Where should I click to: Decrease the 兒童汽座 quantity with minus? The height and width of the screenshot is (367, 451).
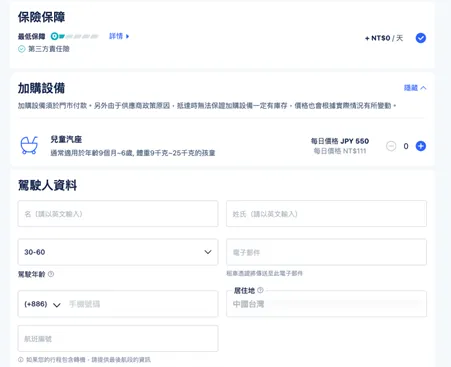point(391,146)
